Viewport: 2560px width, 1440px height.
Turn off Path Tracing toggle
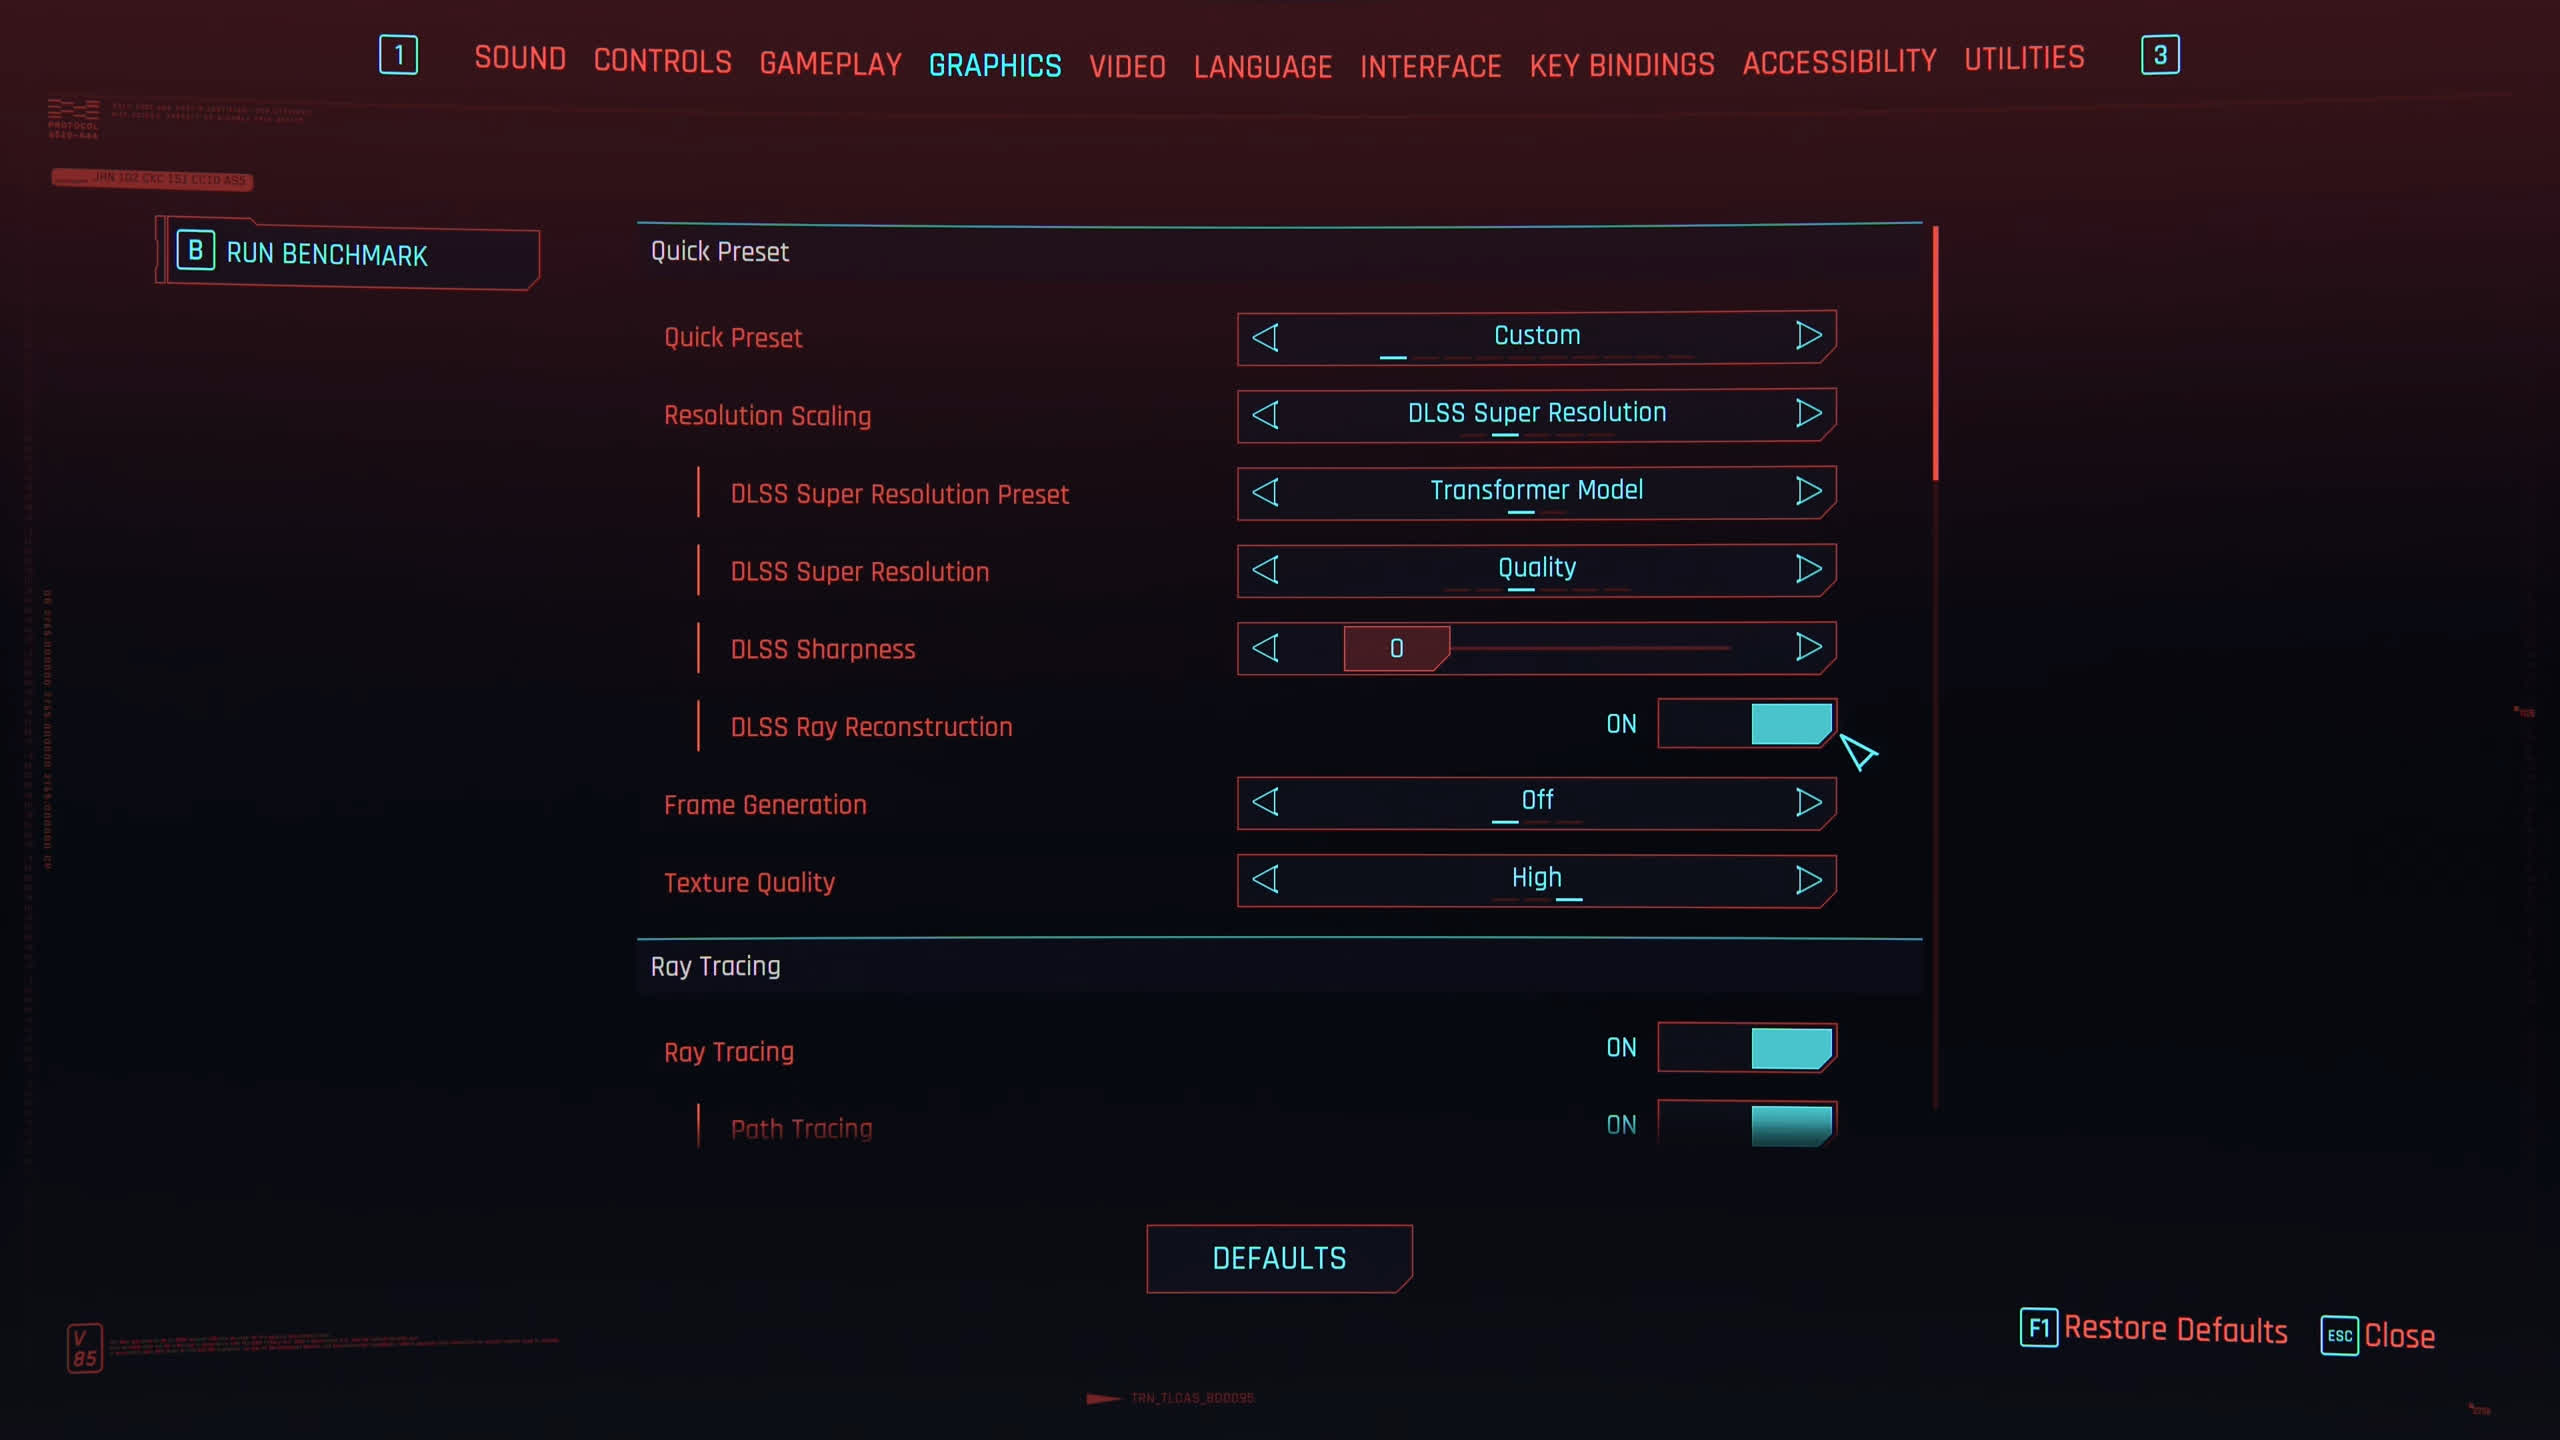tap(1746, 1124)
